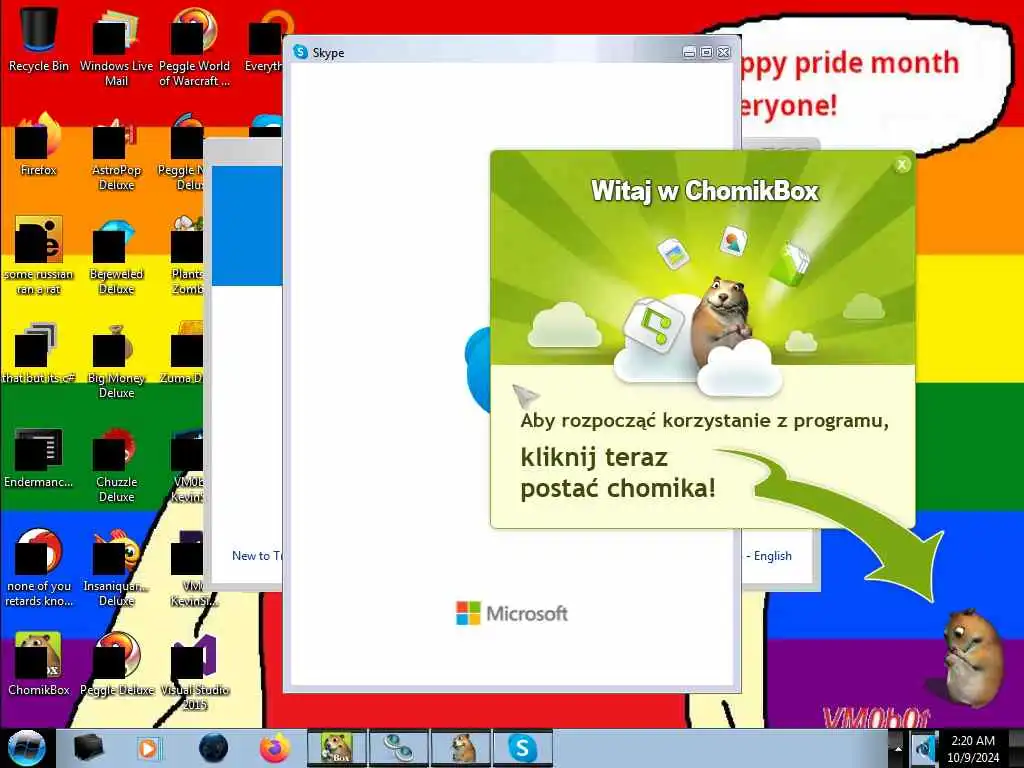Launch Big Money Deluxe shortcut
This screenshot has width=1024, height=768.
click(x=116, y=360)
